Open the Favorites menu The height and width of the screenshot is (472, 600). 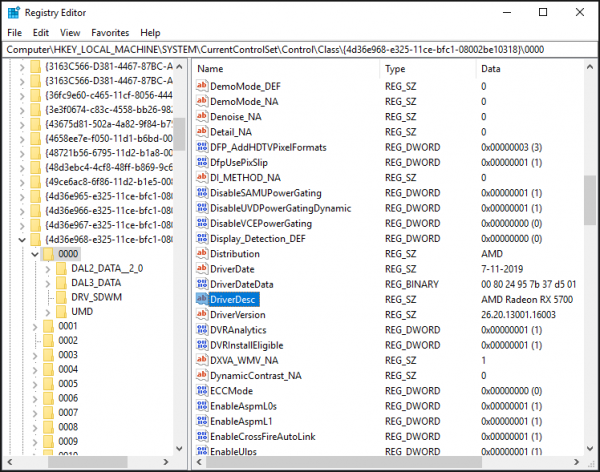(108, 33)
